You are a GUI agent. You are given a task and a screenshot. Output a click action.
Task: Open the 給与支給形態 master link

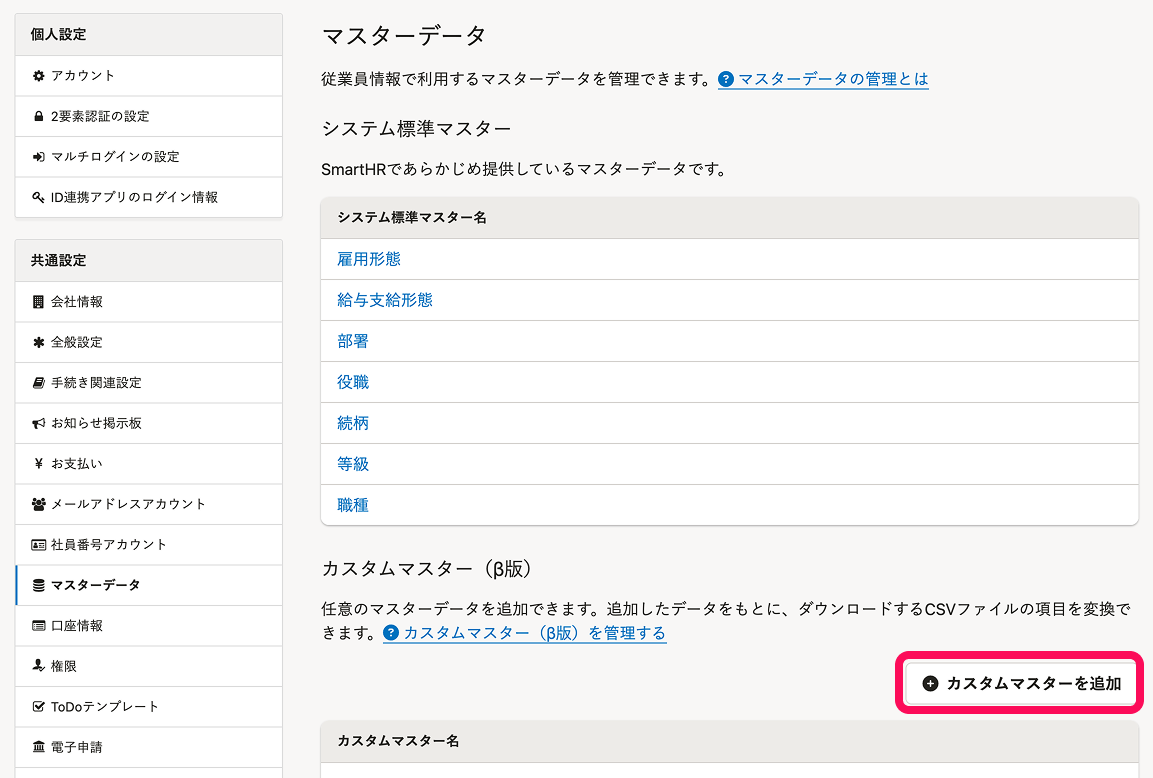(385, 300)
